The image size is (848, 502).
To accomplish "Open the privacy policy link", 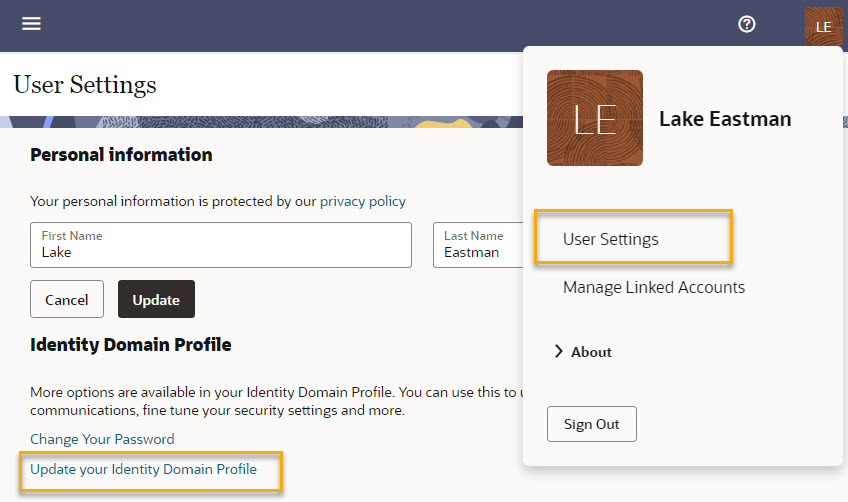I will click(362, 201).
